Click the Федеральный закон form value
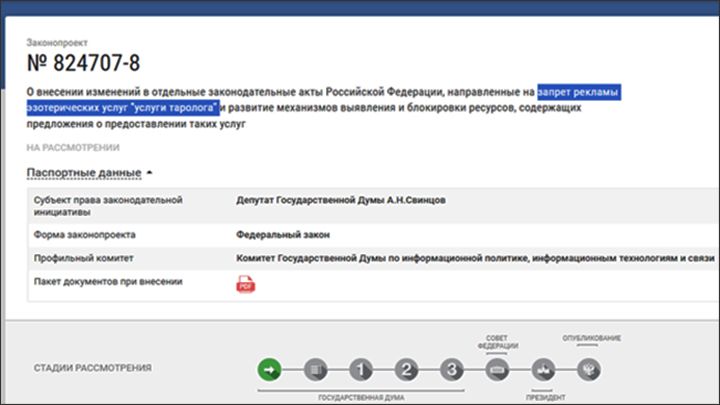Screen dimensions: 720x405 283,235
